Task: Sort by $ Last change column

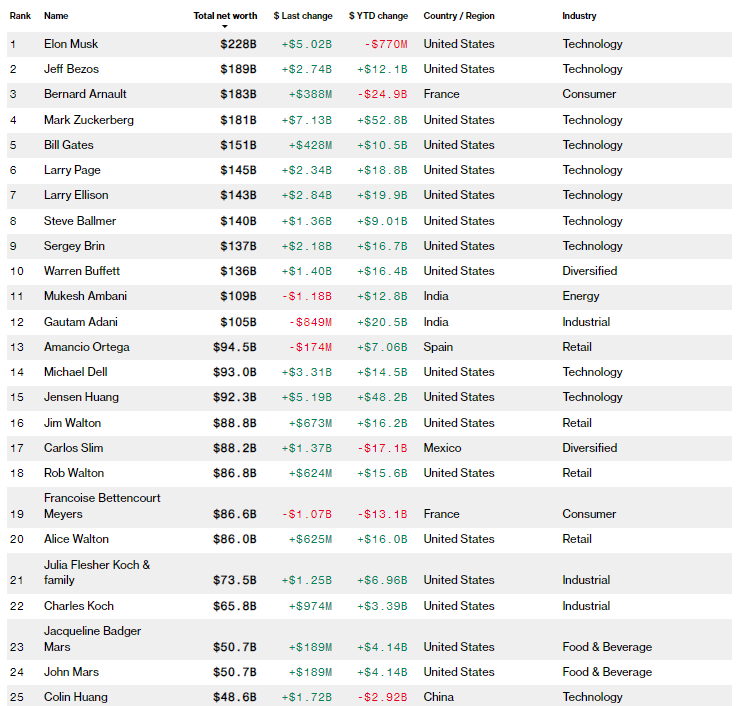Action: point(302,16)
